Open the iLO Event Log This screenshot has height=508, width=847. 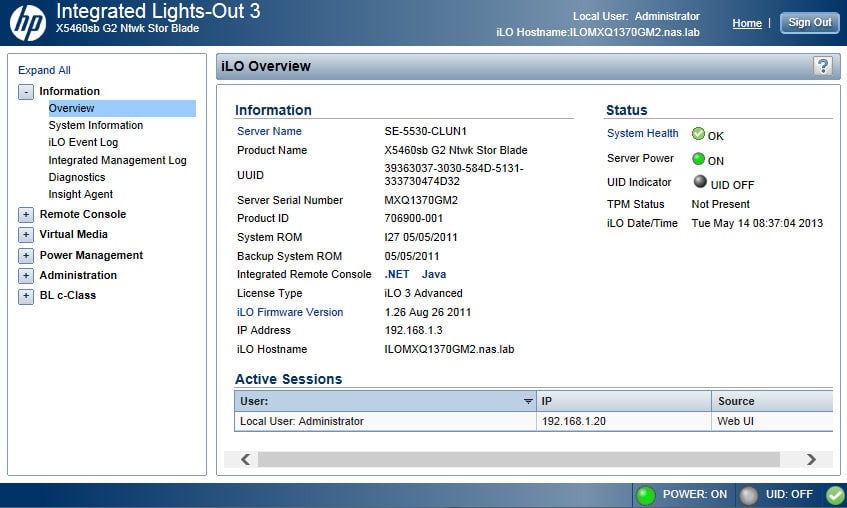coord(83,143)
